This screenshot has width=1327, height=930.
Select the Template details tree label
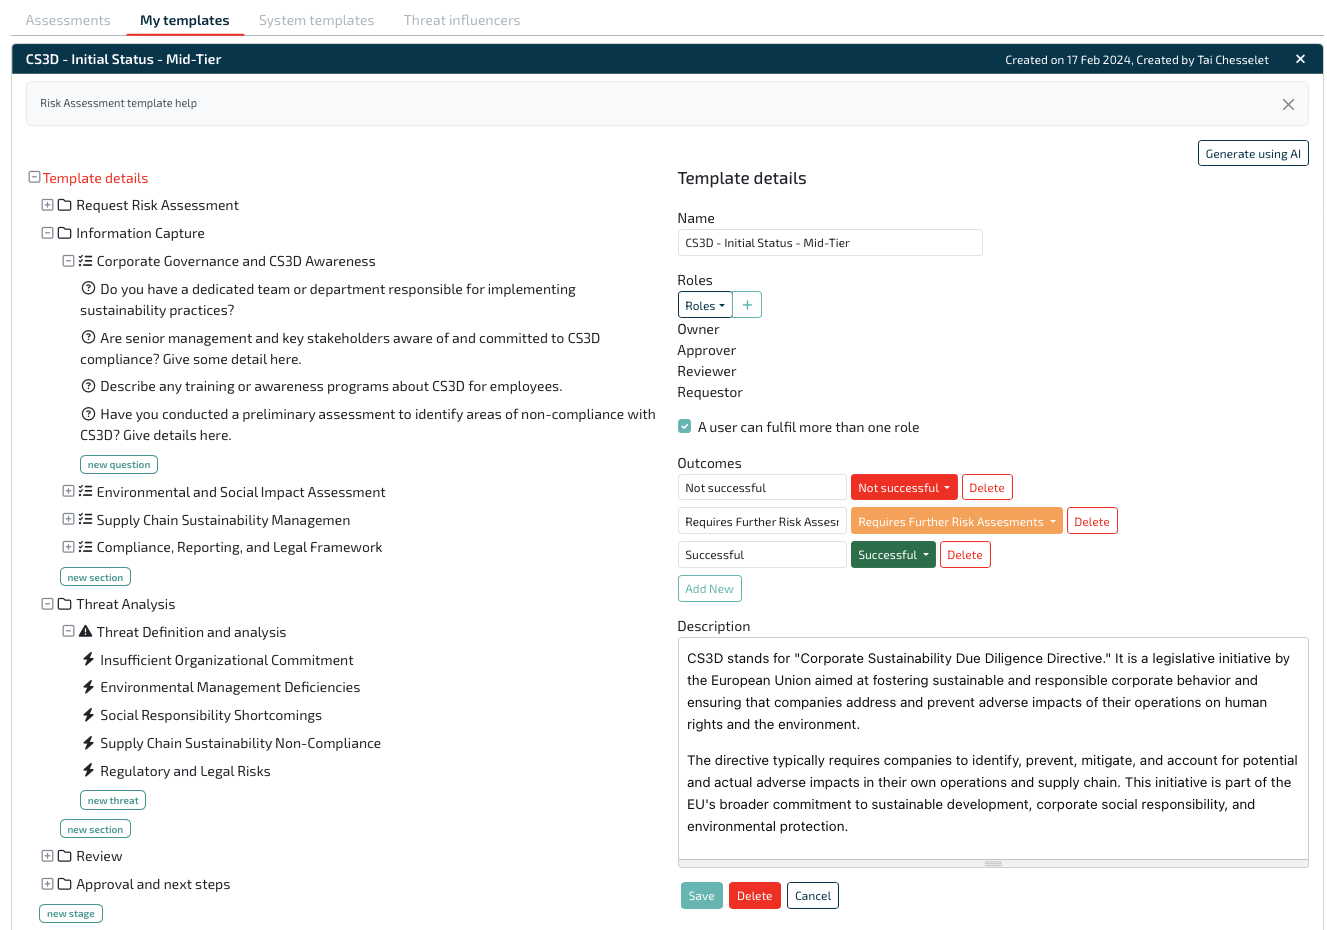[x=95, y=178]
